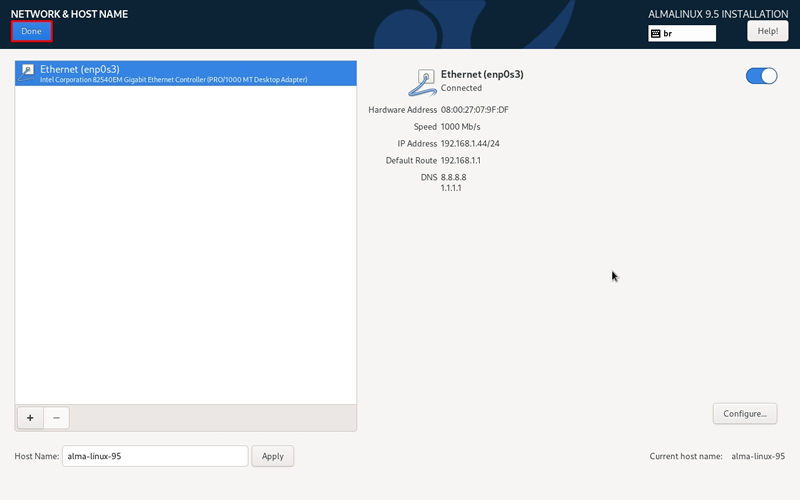Open the Configure... dialog
This screenshot has height=500, width=800.
coord(745,414)
